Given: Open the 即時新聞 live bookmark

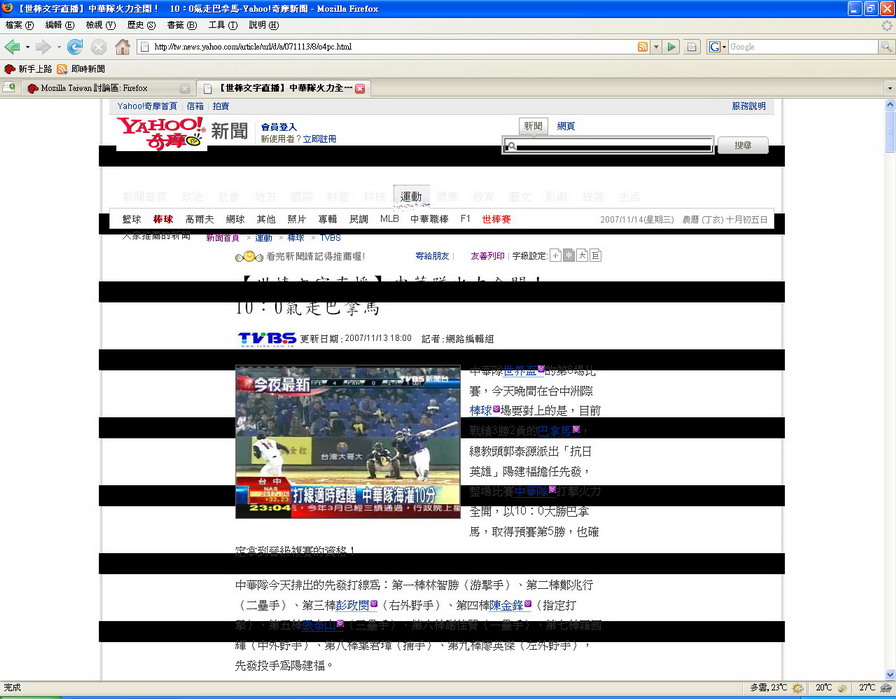Looking at the screenshot, I should point(81,69).
